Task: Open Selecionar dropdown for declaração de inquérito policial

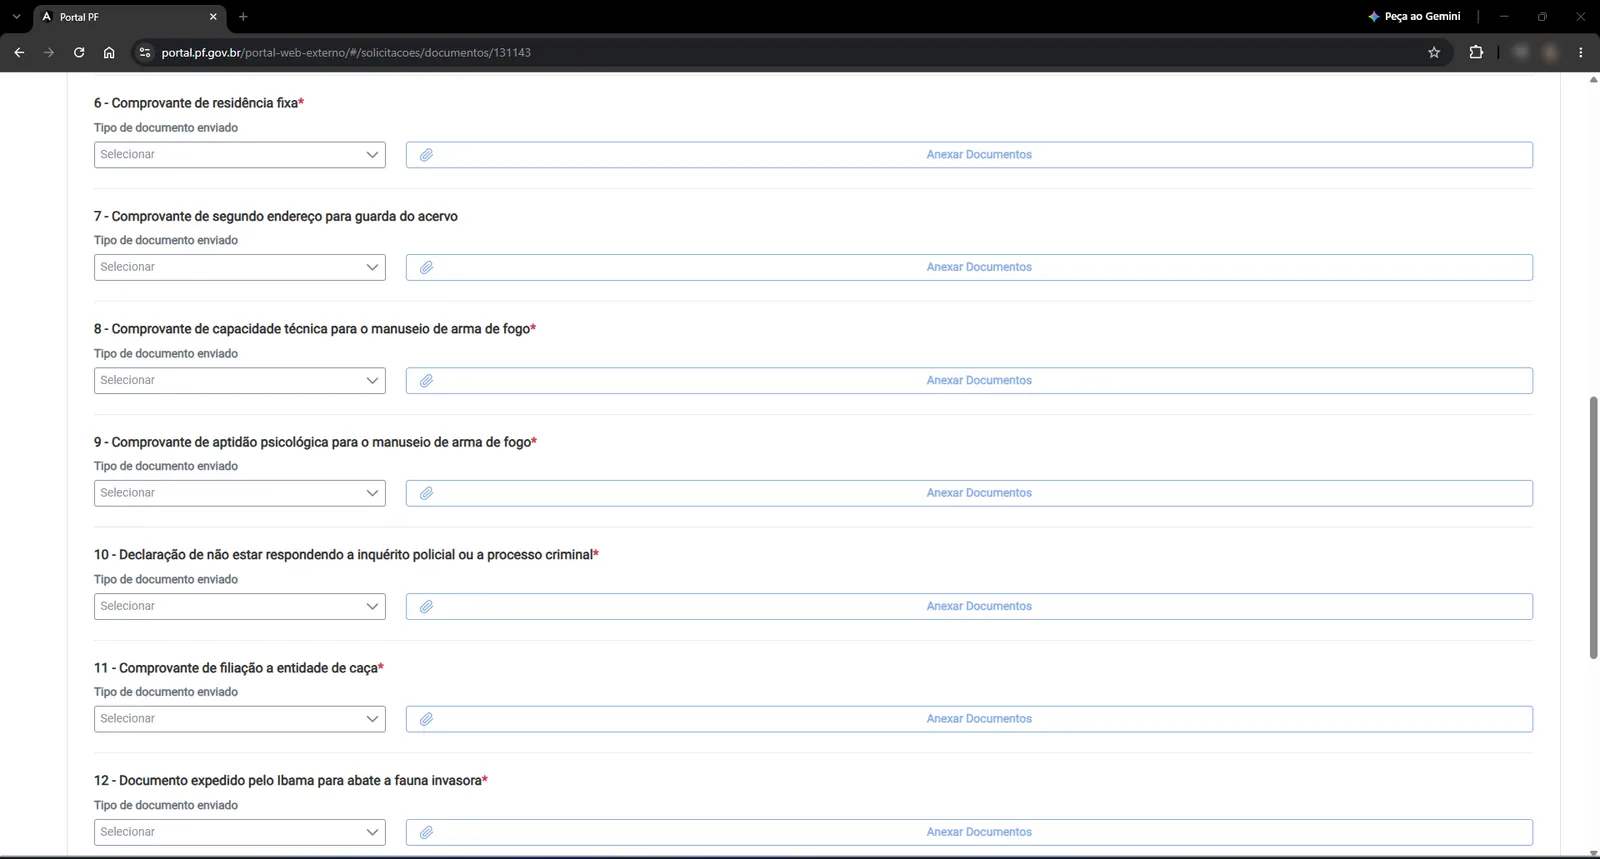Action: click(240, 606)
